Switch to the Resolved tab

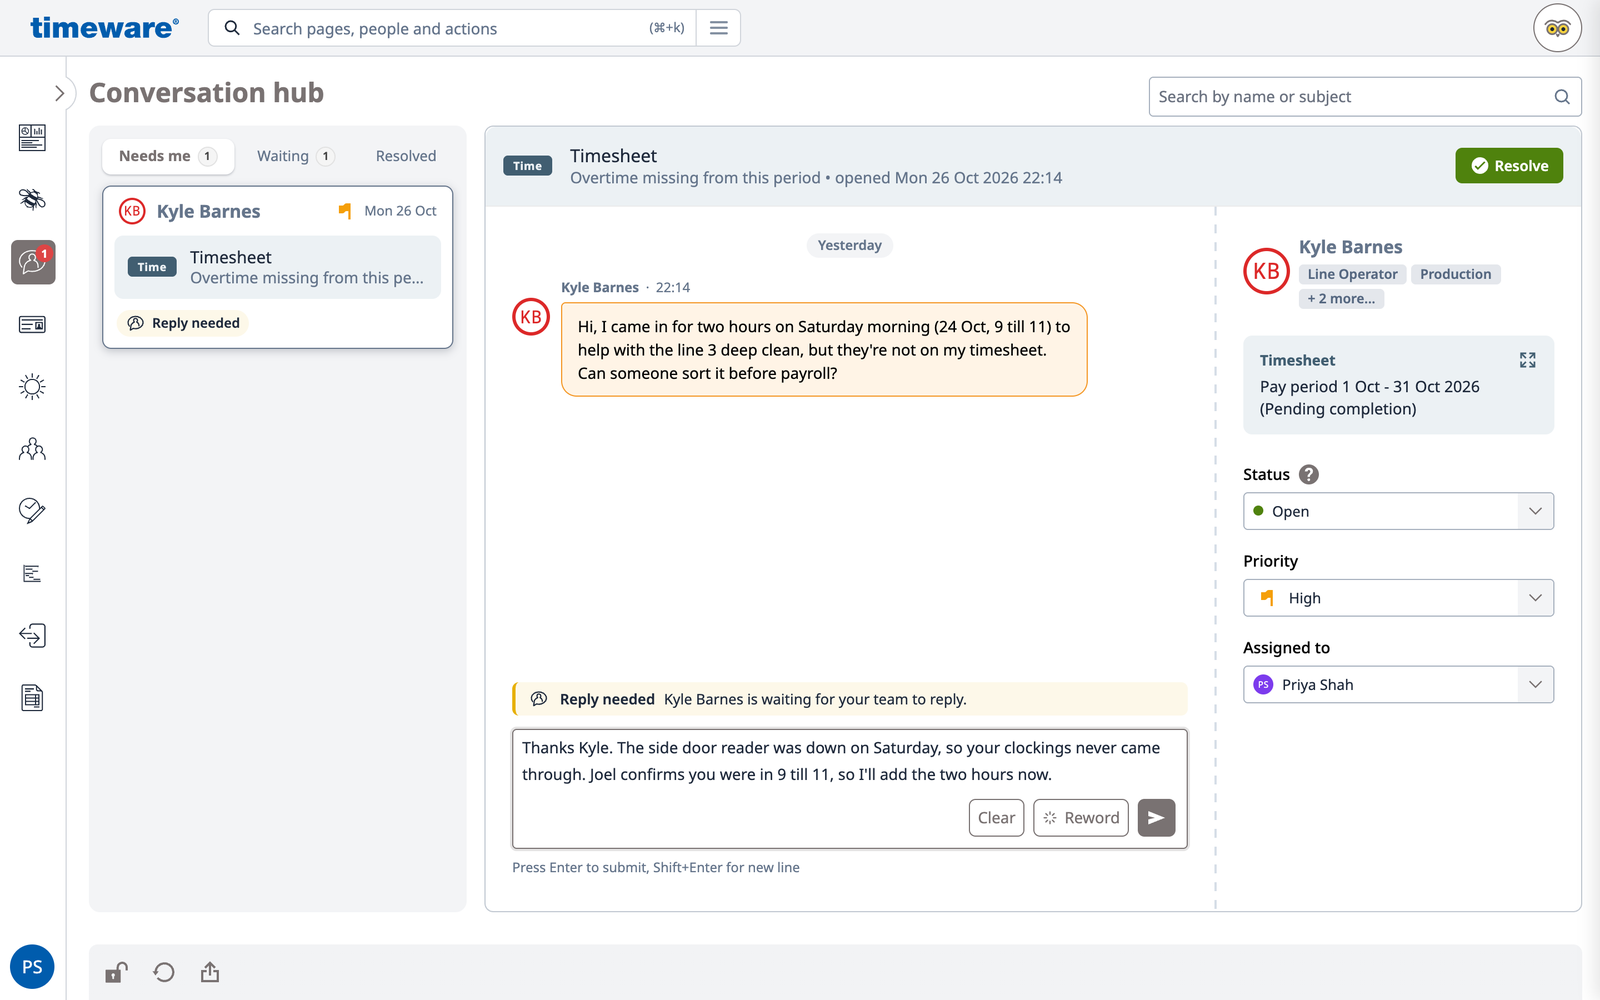406,156
